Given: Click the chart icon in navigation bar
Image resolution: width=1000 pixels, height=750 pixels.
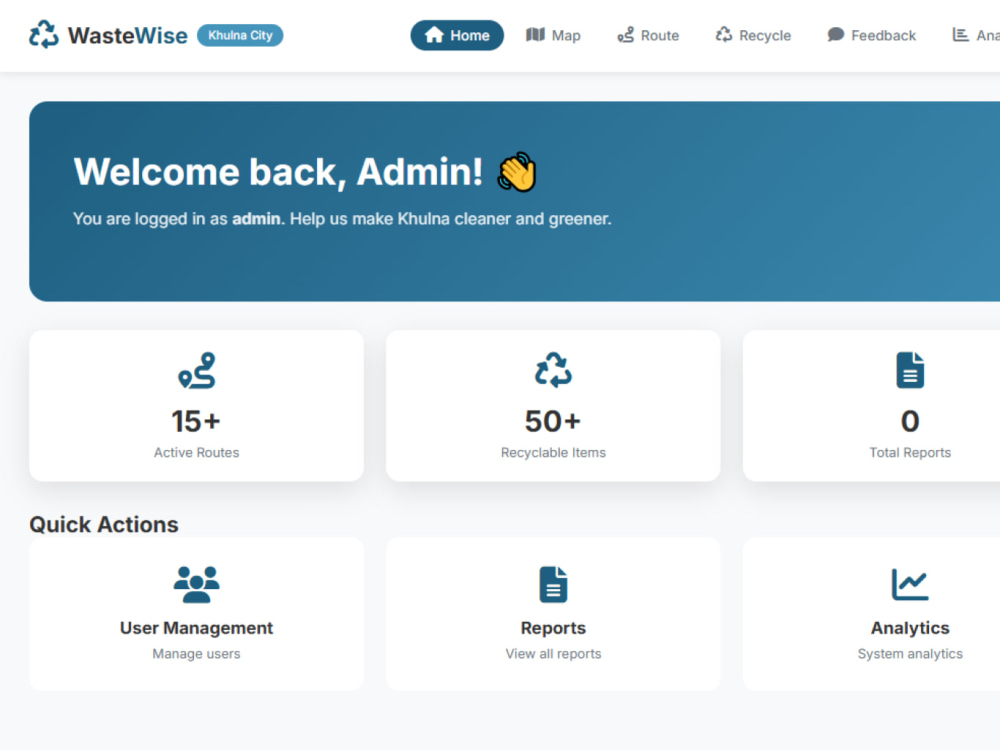Looking at the screenshot, I should 960,34.
